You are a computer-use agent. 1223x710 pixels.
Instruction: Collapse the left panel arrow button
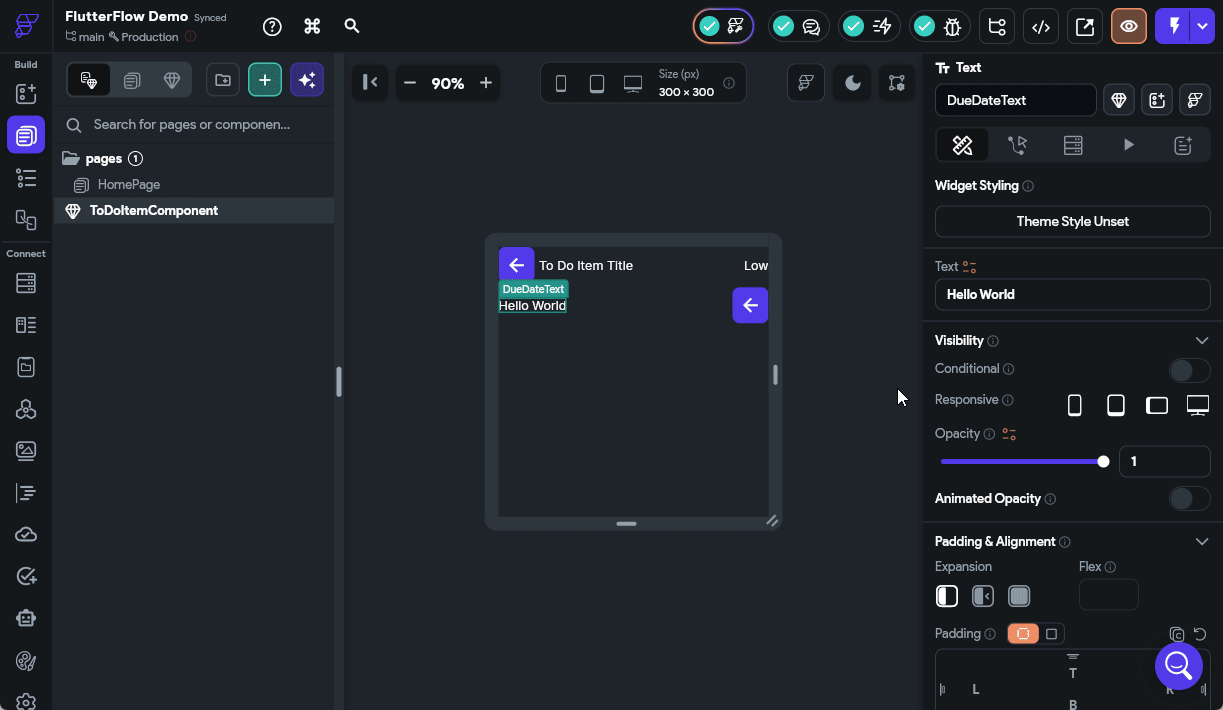370,83
